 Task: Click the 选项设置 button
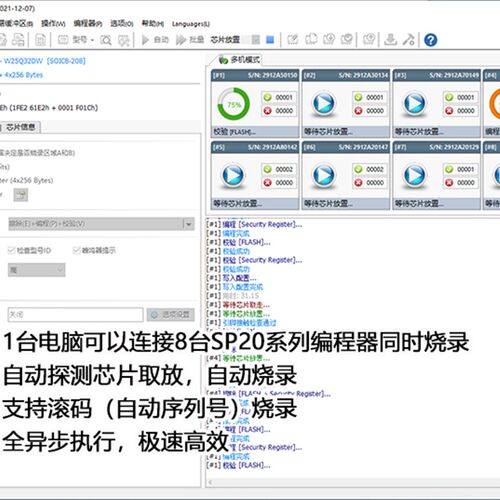tap(171, 315)
